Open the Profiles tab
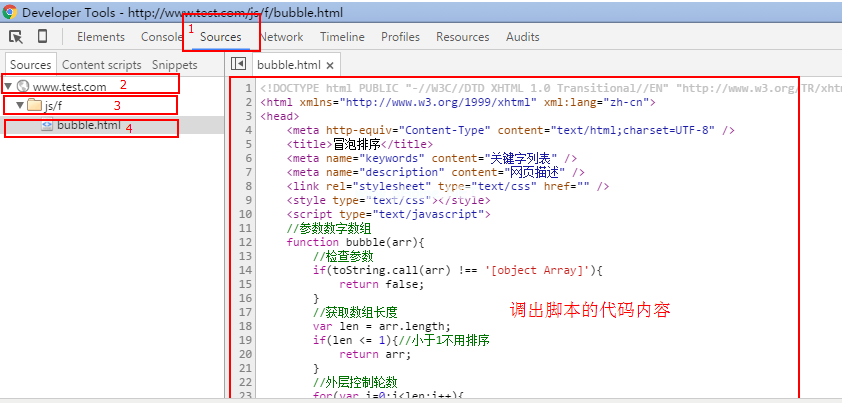The image size is (842, 403). 400,37
